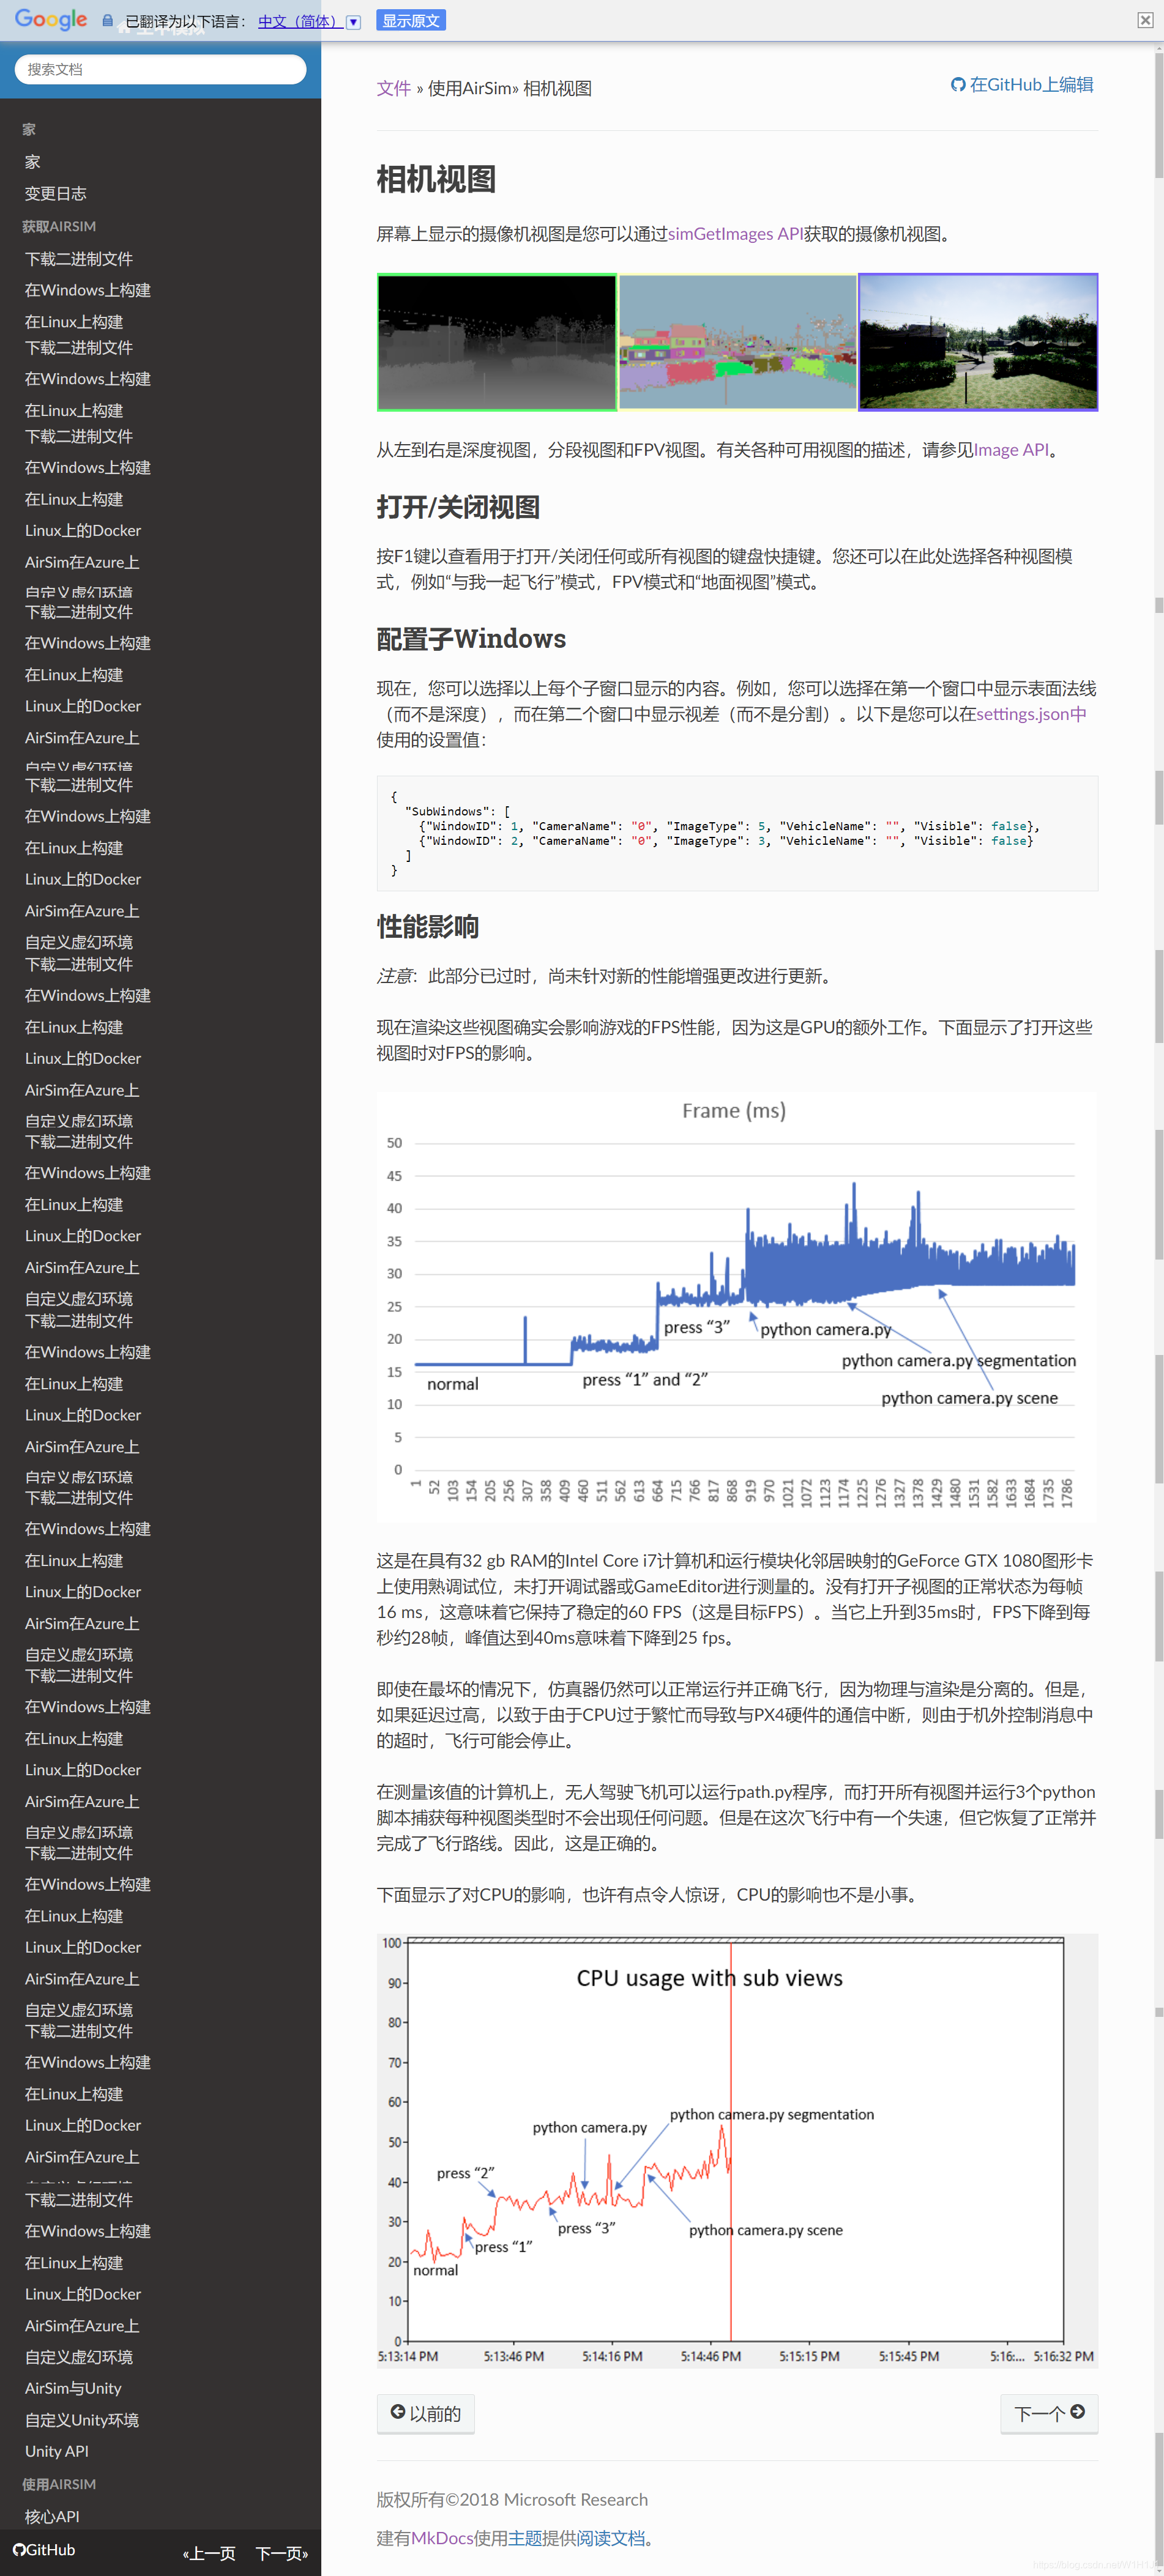
Task: Select Unity API in the sidebar
Action: (56, 2451)
